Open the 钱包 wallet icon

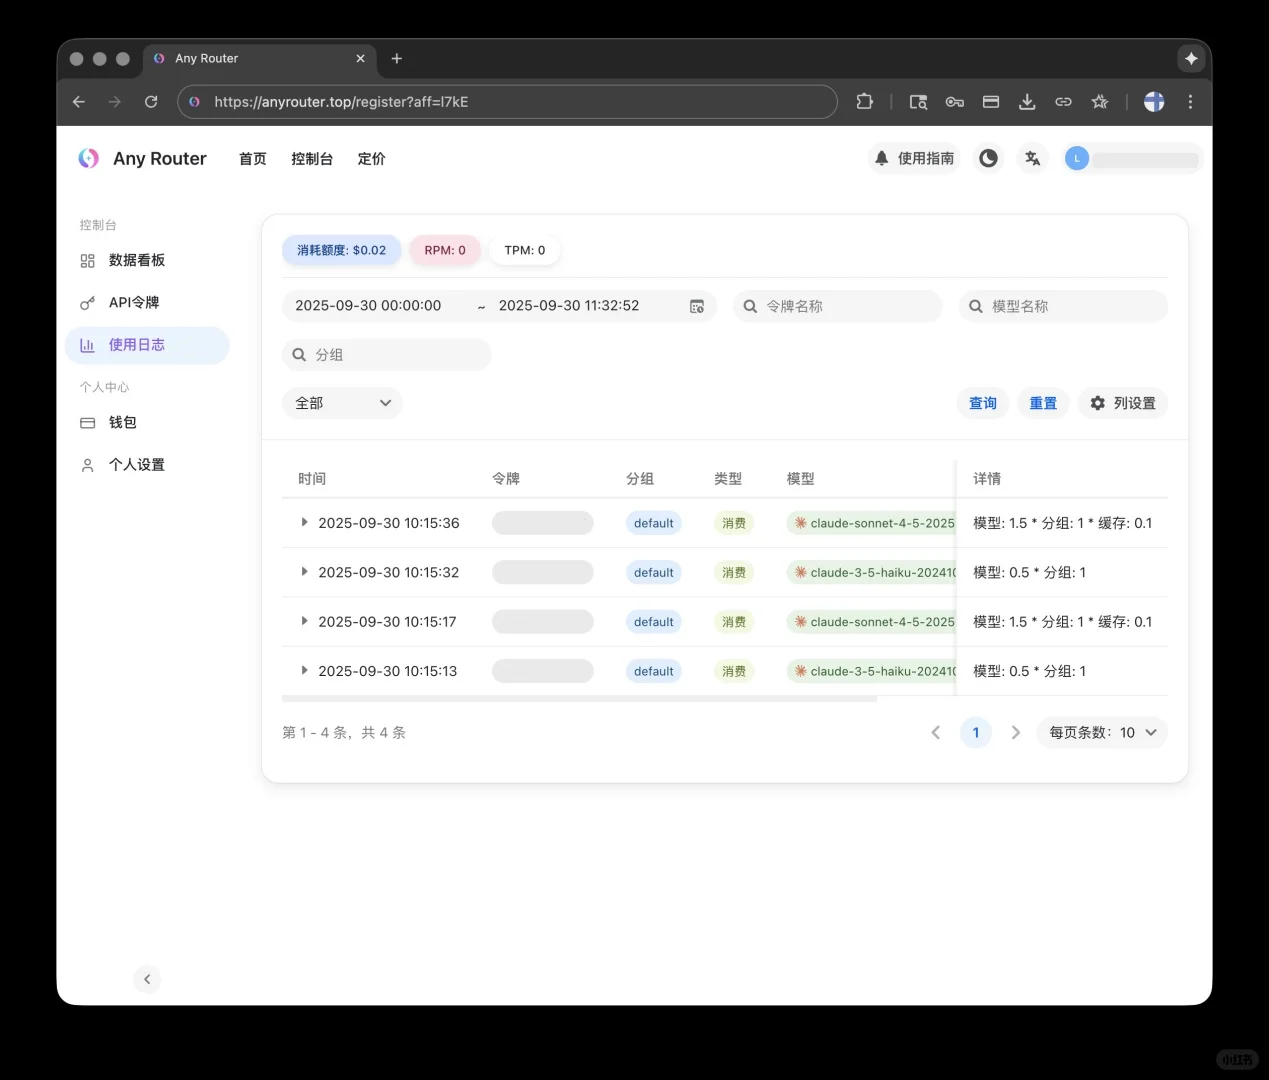tap(87, 422)
